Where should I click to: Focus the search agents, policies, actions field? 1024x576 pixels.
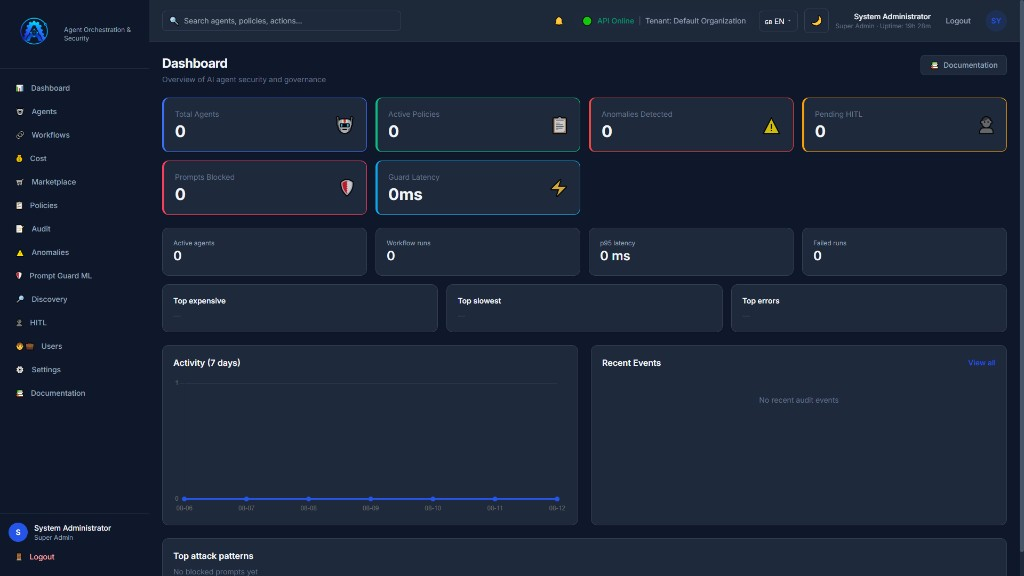coord(281,21)
